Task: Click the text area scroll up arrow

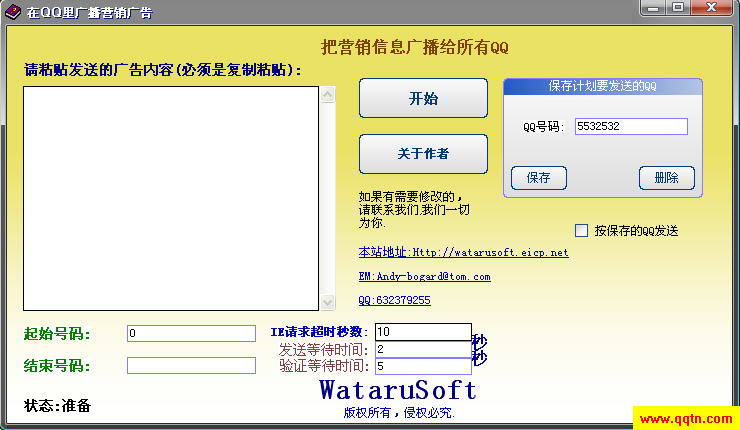Action: (x=327, y=94)
